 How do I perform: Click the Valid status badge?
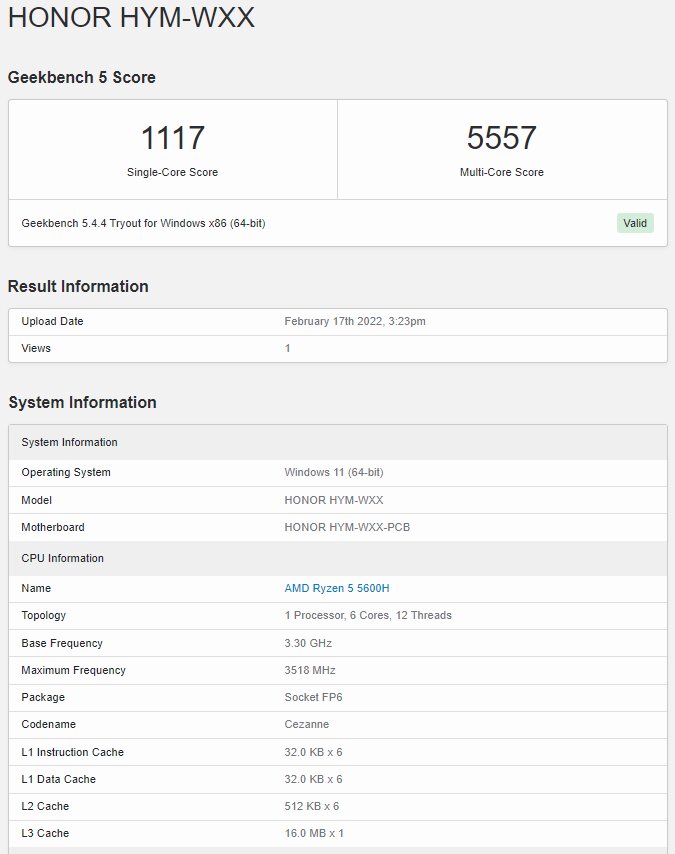pyautogui.click(x=635, y=223)
